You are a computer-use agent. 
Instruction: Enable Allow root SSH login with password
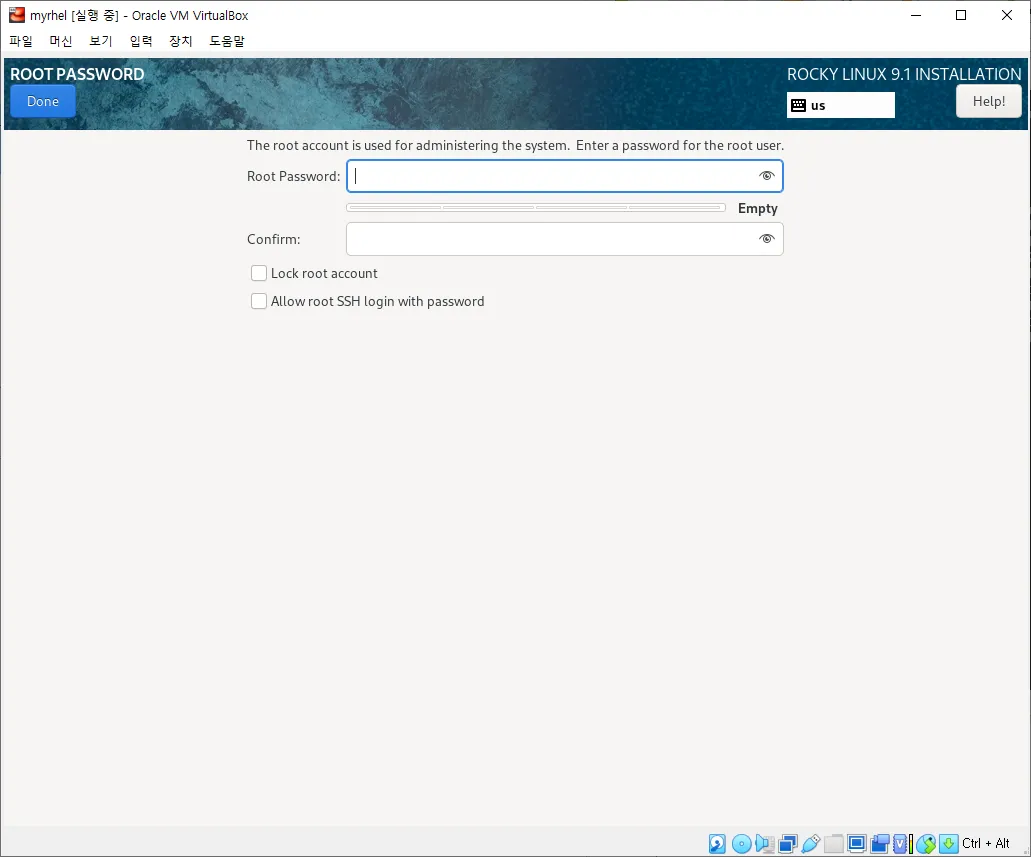[x=259, y=301]
